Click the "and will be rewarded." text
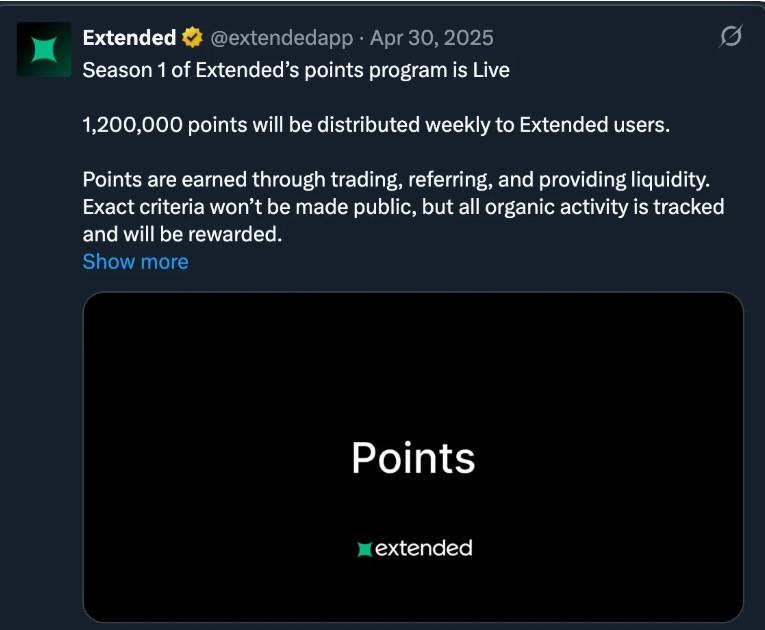 [x=183, y=234]
